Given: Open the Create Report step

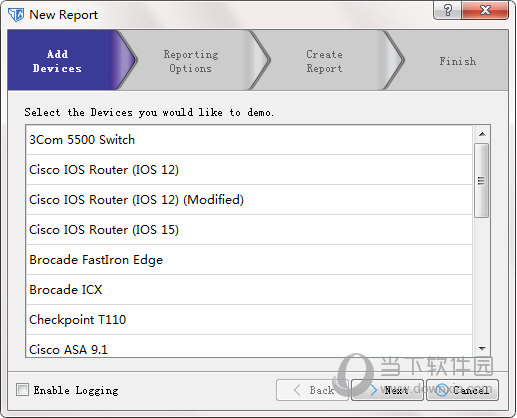Looking at the screenshot, I should pyautogui.click(x=325, y=60).
